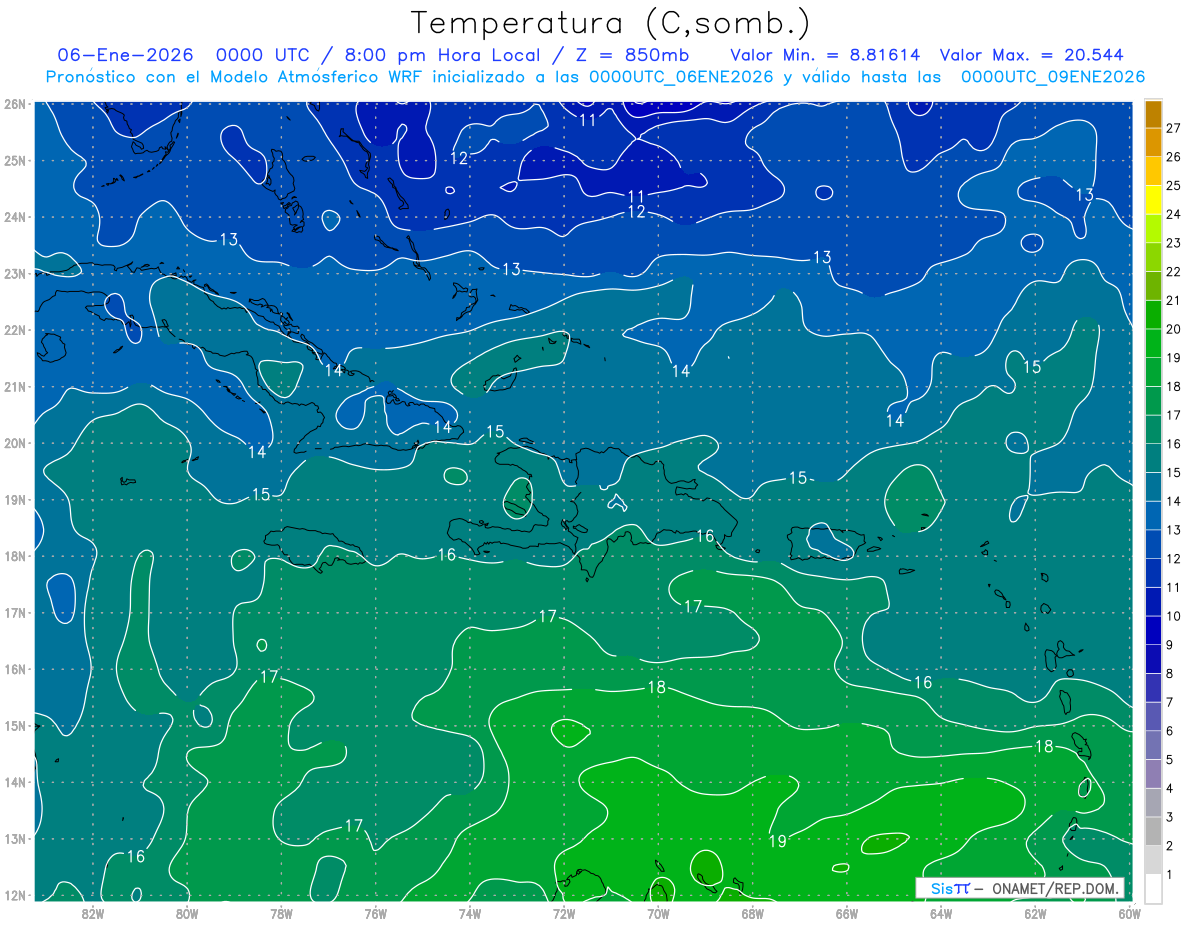Click the orange-brown swatch atop the color scale
Screen dimensions: 1200x927
tap(1153, 113)
